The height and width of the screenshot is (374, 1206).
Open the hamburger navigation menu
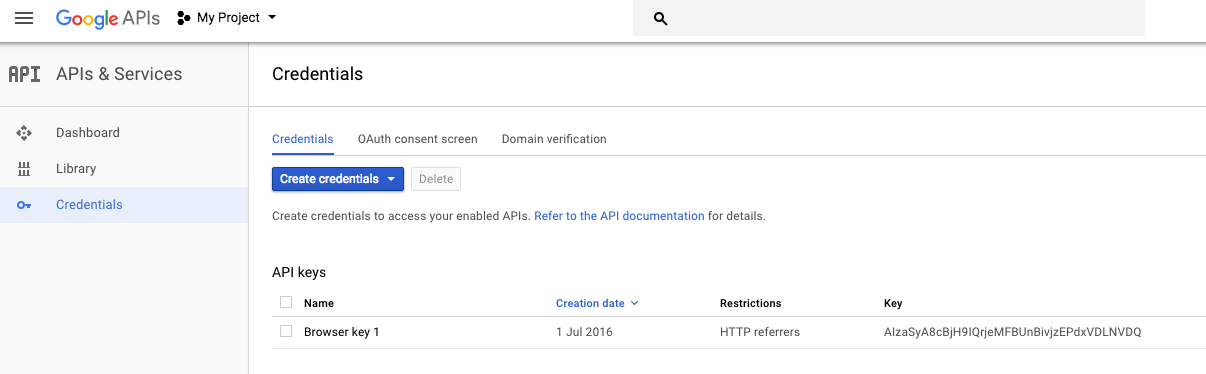pyautogui.click(x=24, y=18)
